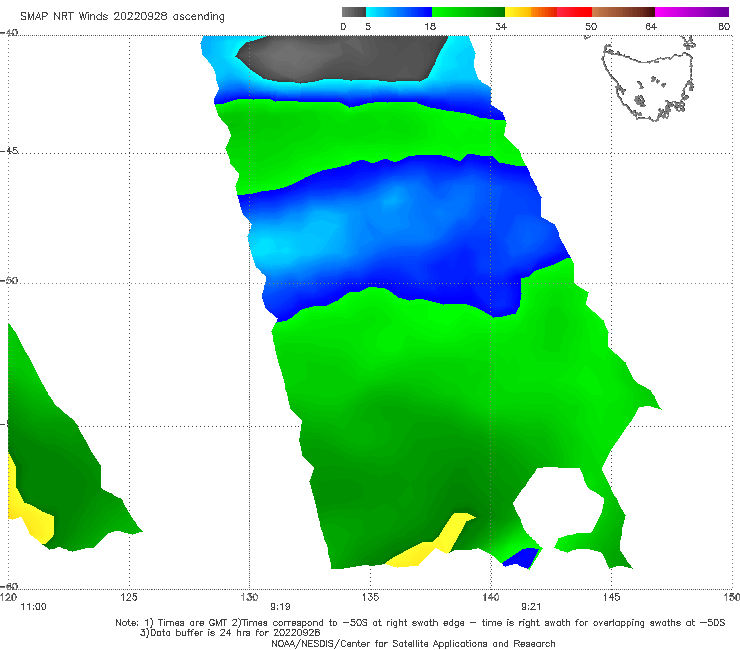Select the gray segment of the color bar

pos(353,12)
